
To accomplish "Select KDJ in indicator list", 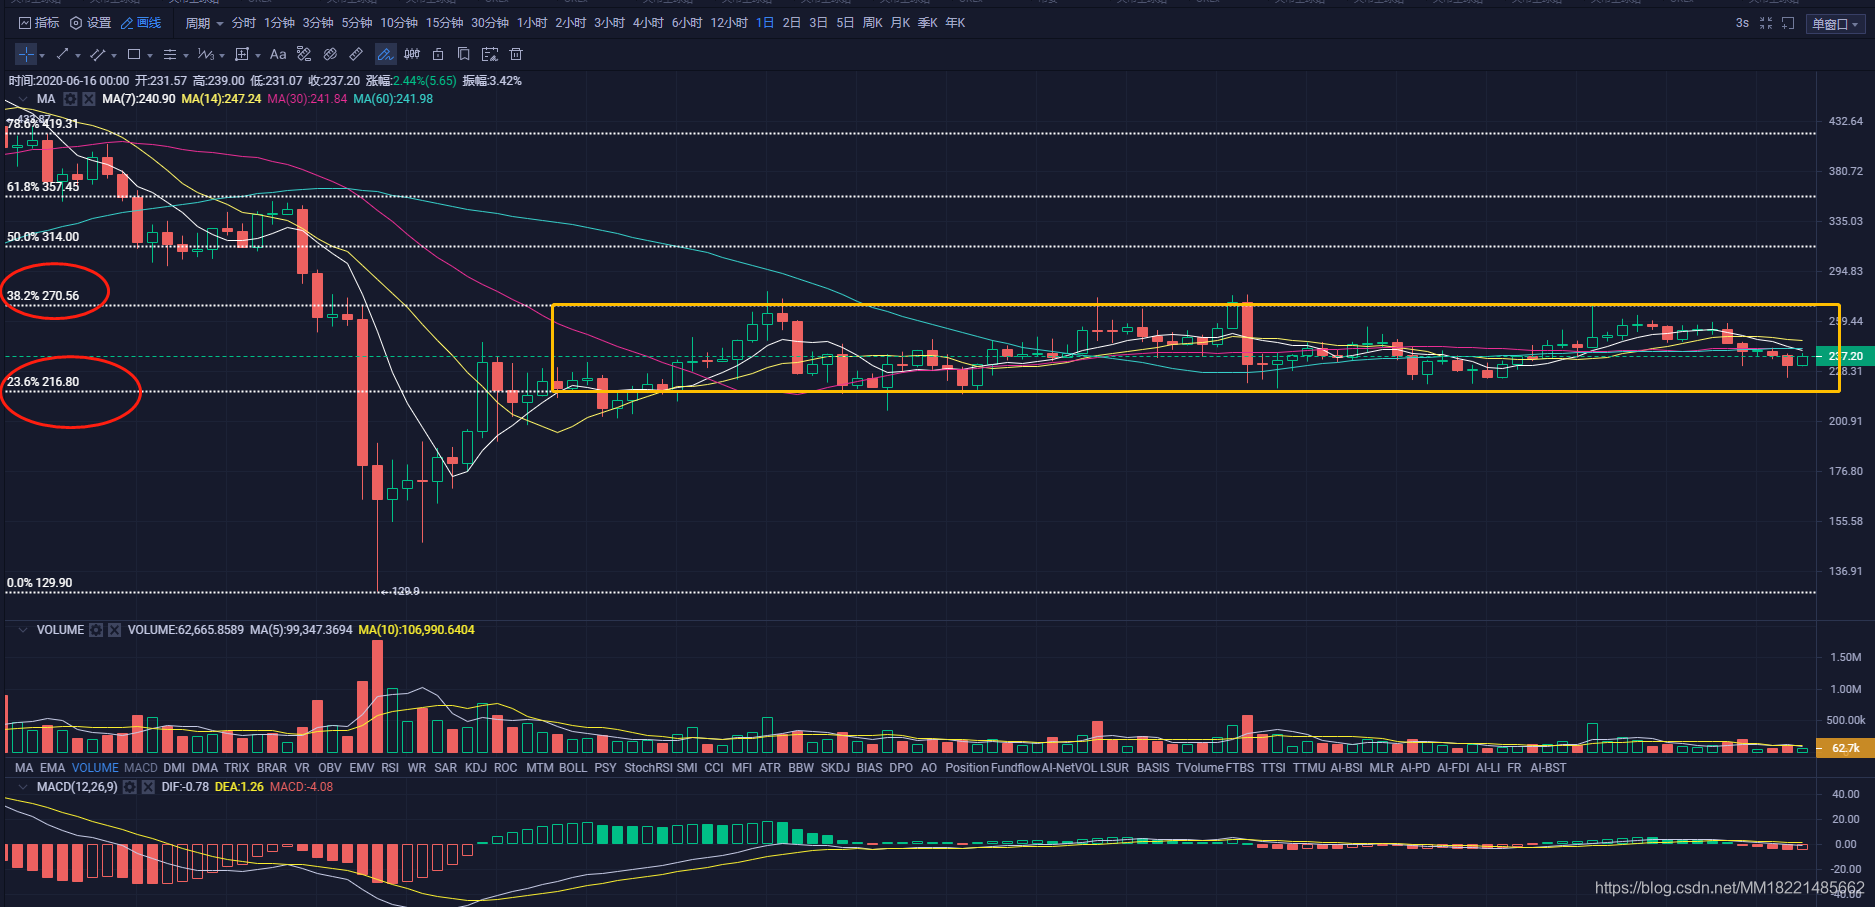I will [x=476, y=768].
